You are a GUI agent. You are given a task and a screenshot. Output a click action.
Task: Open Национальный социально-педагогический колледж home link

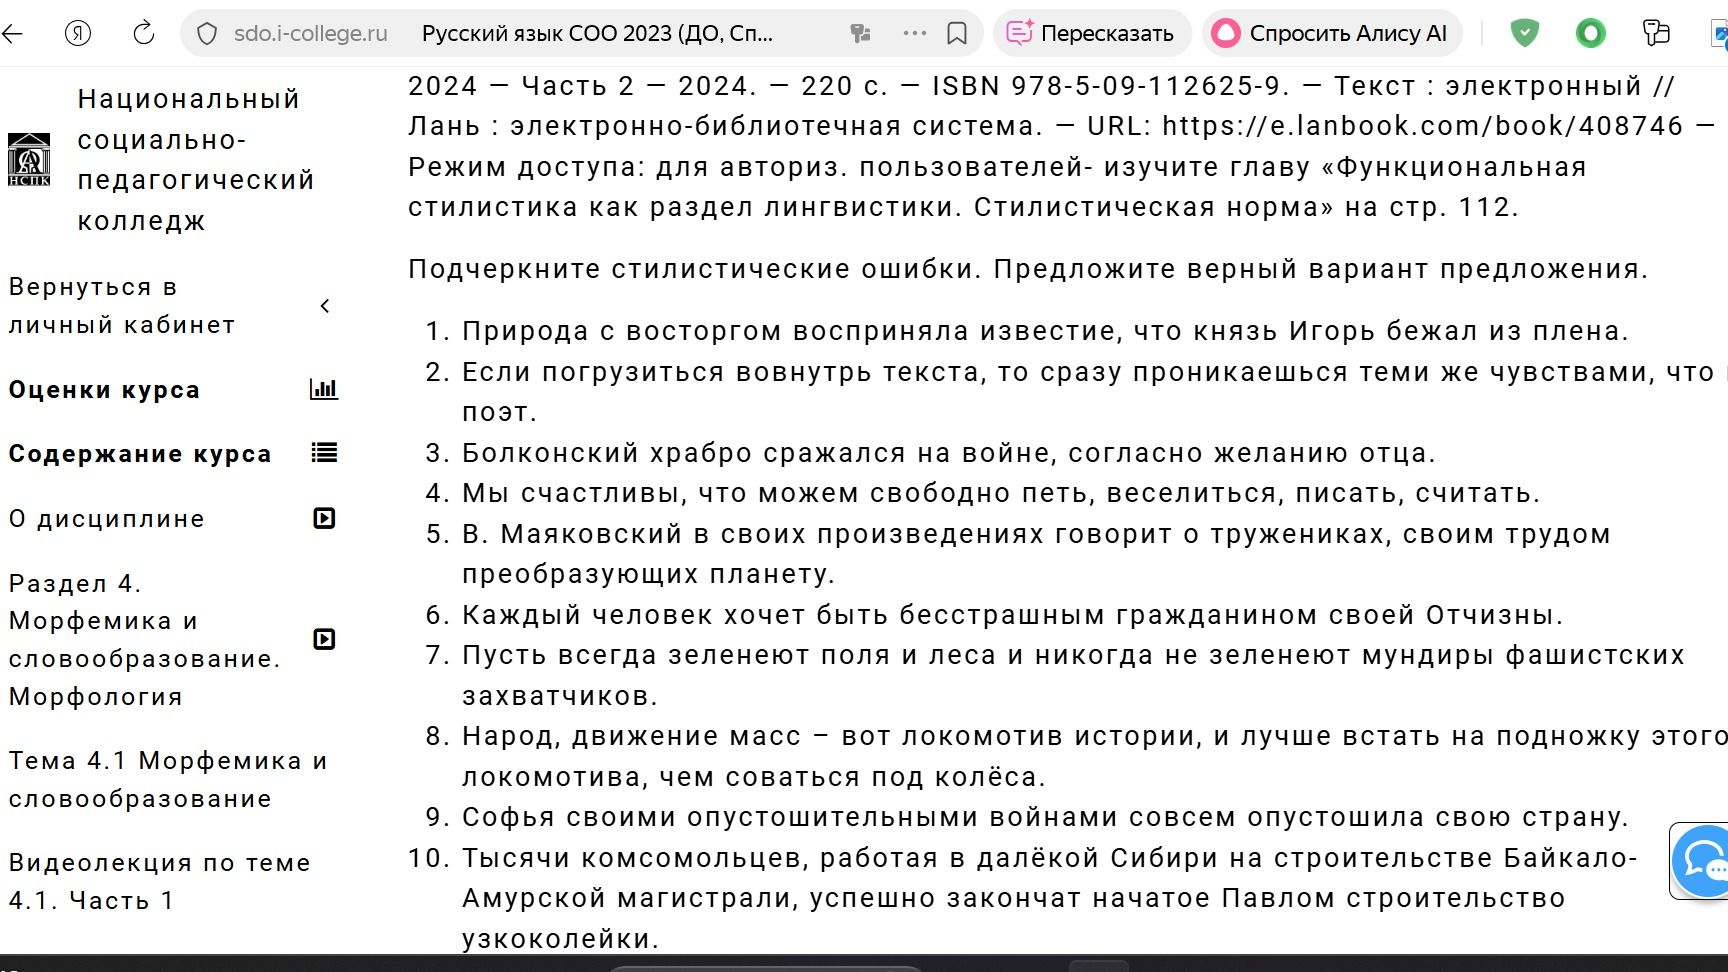(196, 160)
